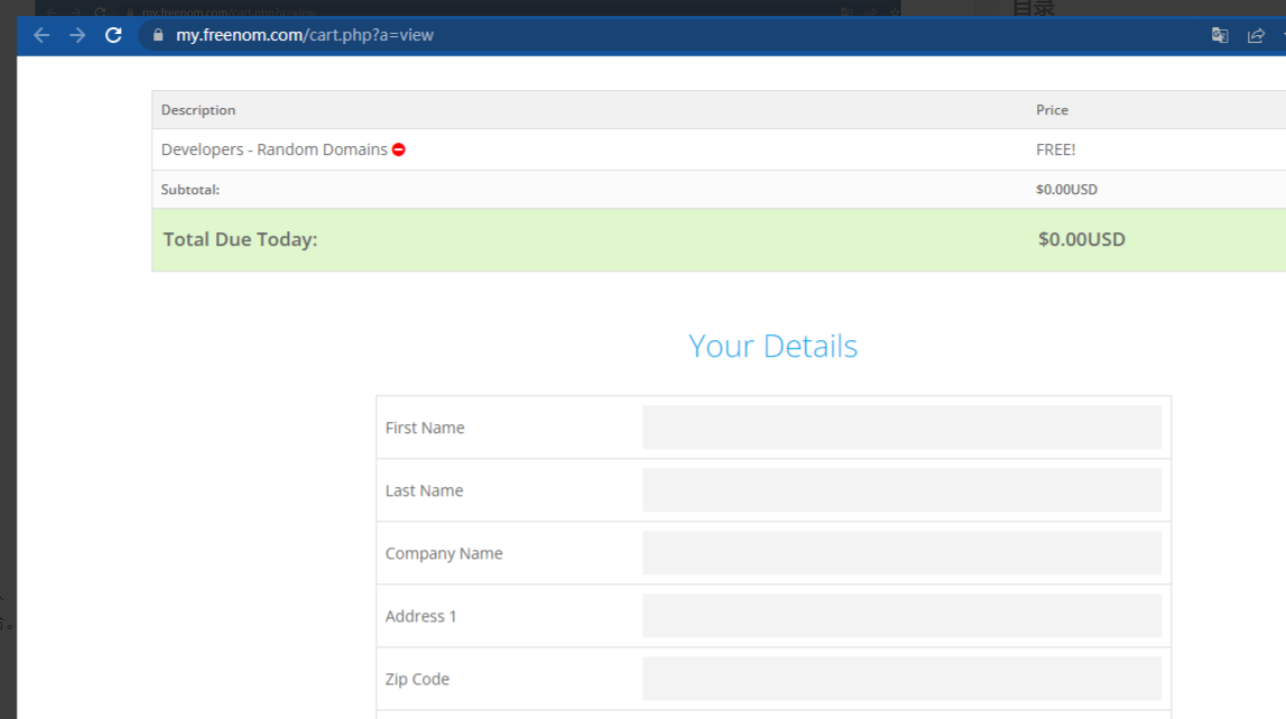
Task: Focus the Last Name input field
Action: [901, 490]
